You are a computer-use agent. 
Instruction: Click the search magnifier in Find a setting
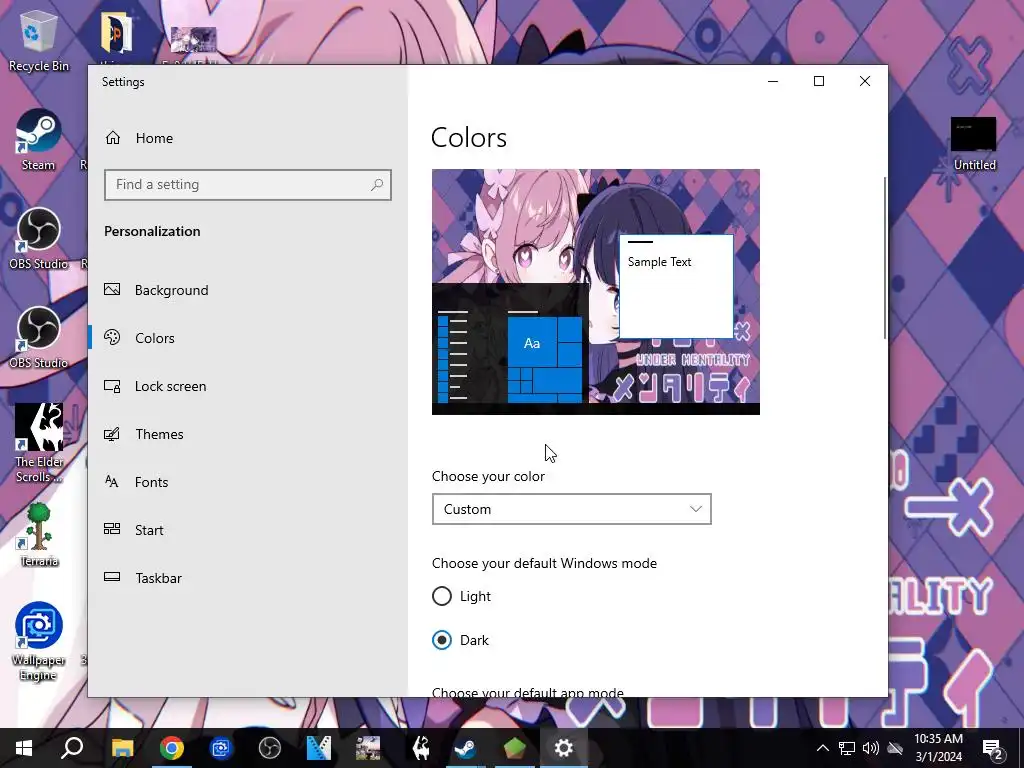click(377, 185)
